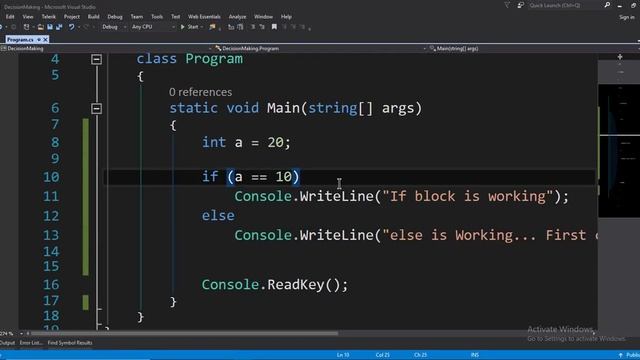This screenshot has height=360, width=640.
Task: Click the split editor handle above scrollbar
Action: point(620,57)
